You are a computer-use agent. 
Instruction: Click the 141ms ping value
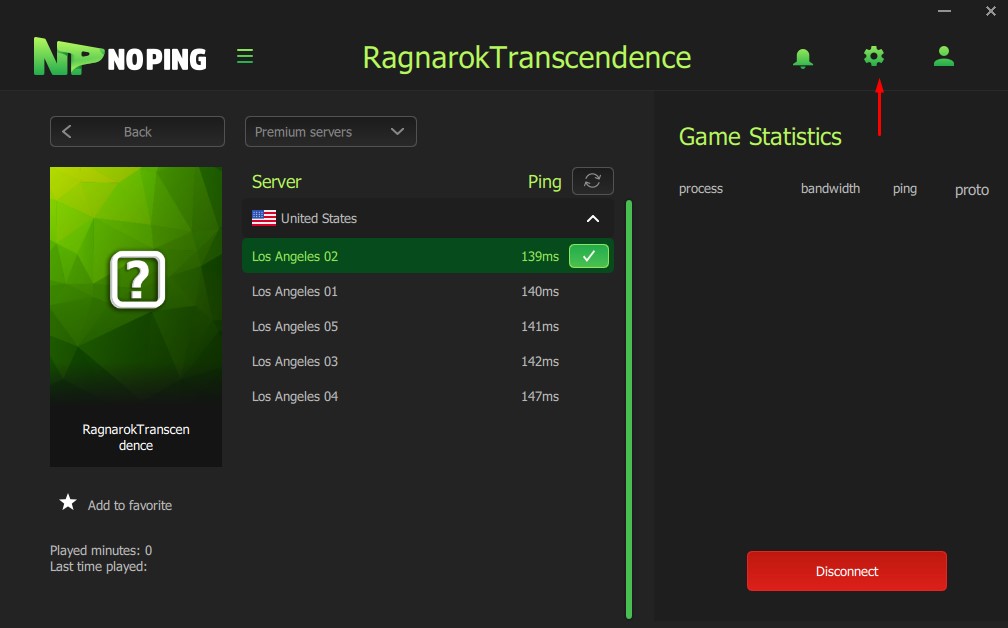pos(540,327)
